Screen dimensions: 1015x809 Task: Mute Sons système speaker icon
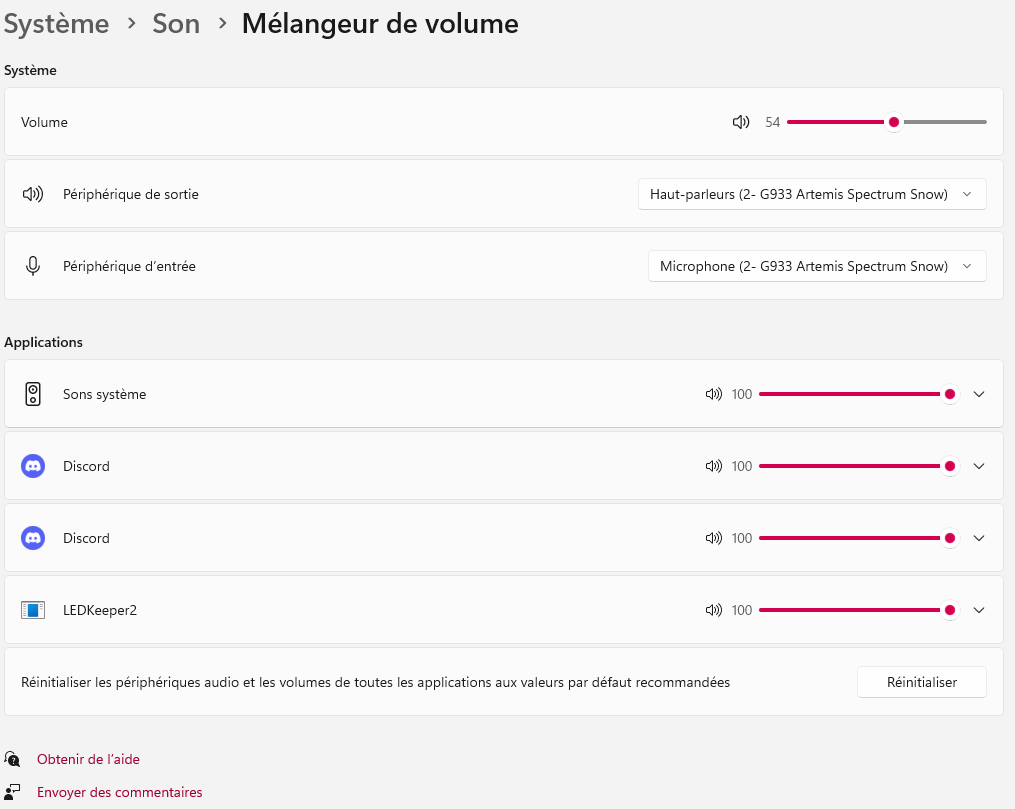click(713, 394)
